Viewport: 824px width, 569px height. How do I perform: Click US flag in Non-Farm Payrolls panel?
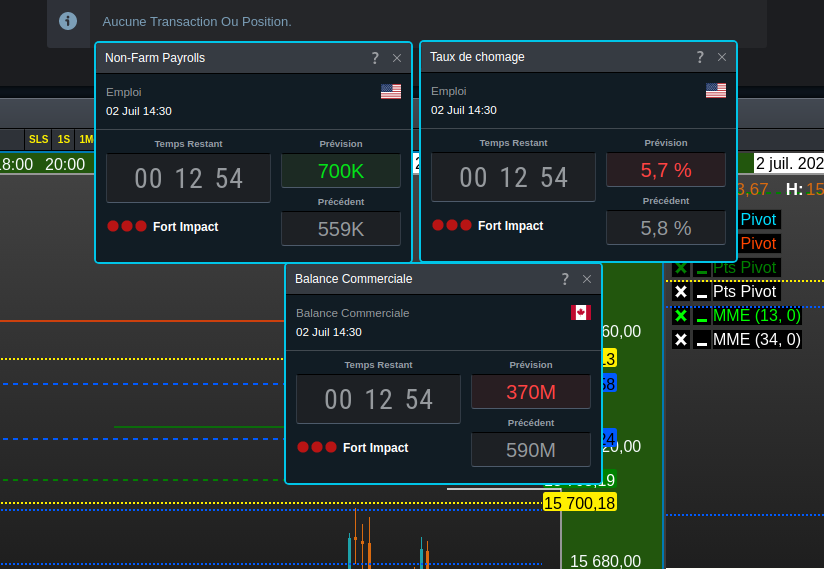[x=391, y=91]
